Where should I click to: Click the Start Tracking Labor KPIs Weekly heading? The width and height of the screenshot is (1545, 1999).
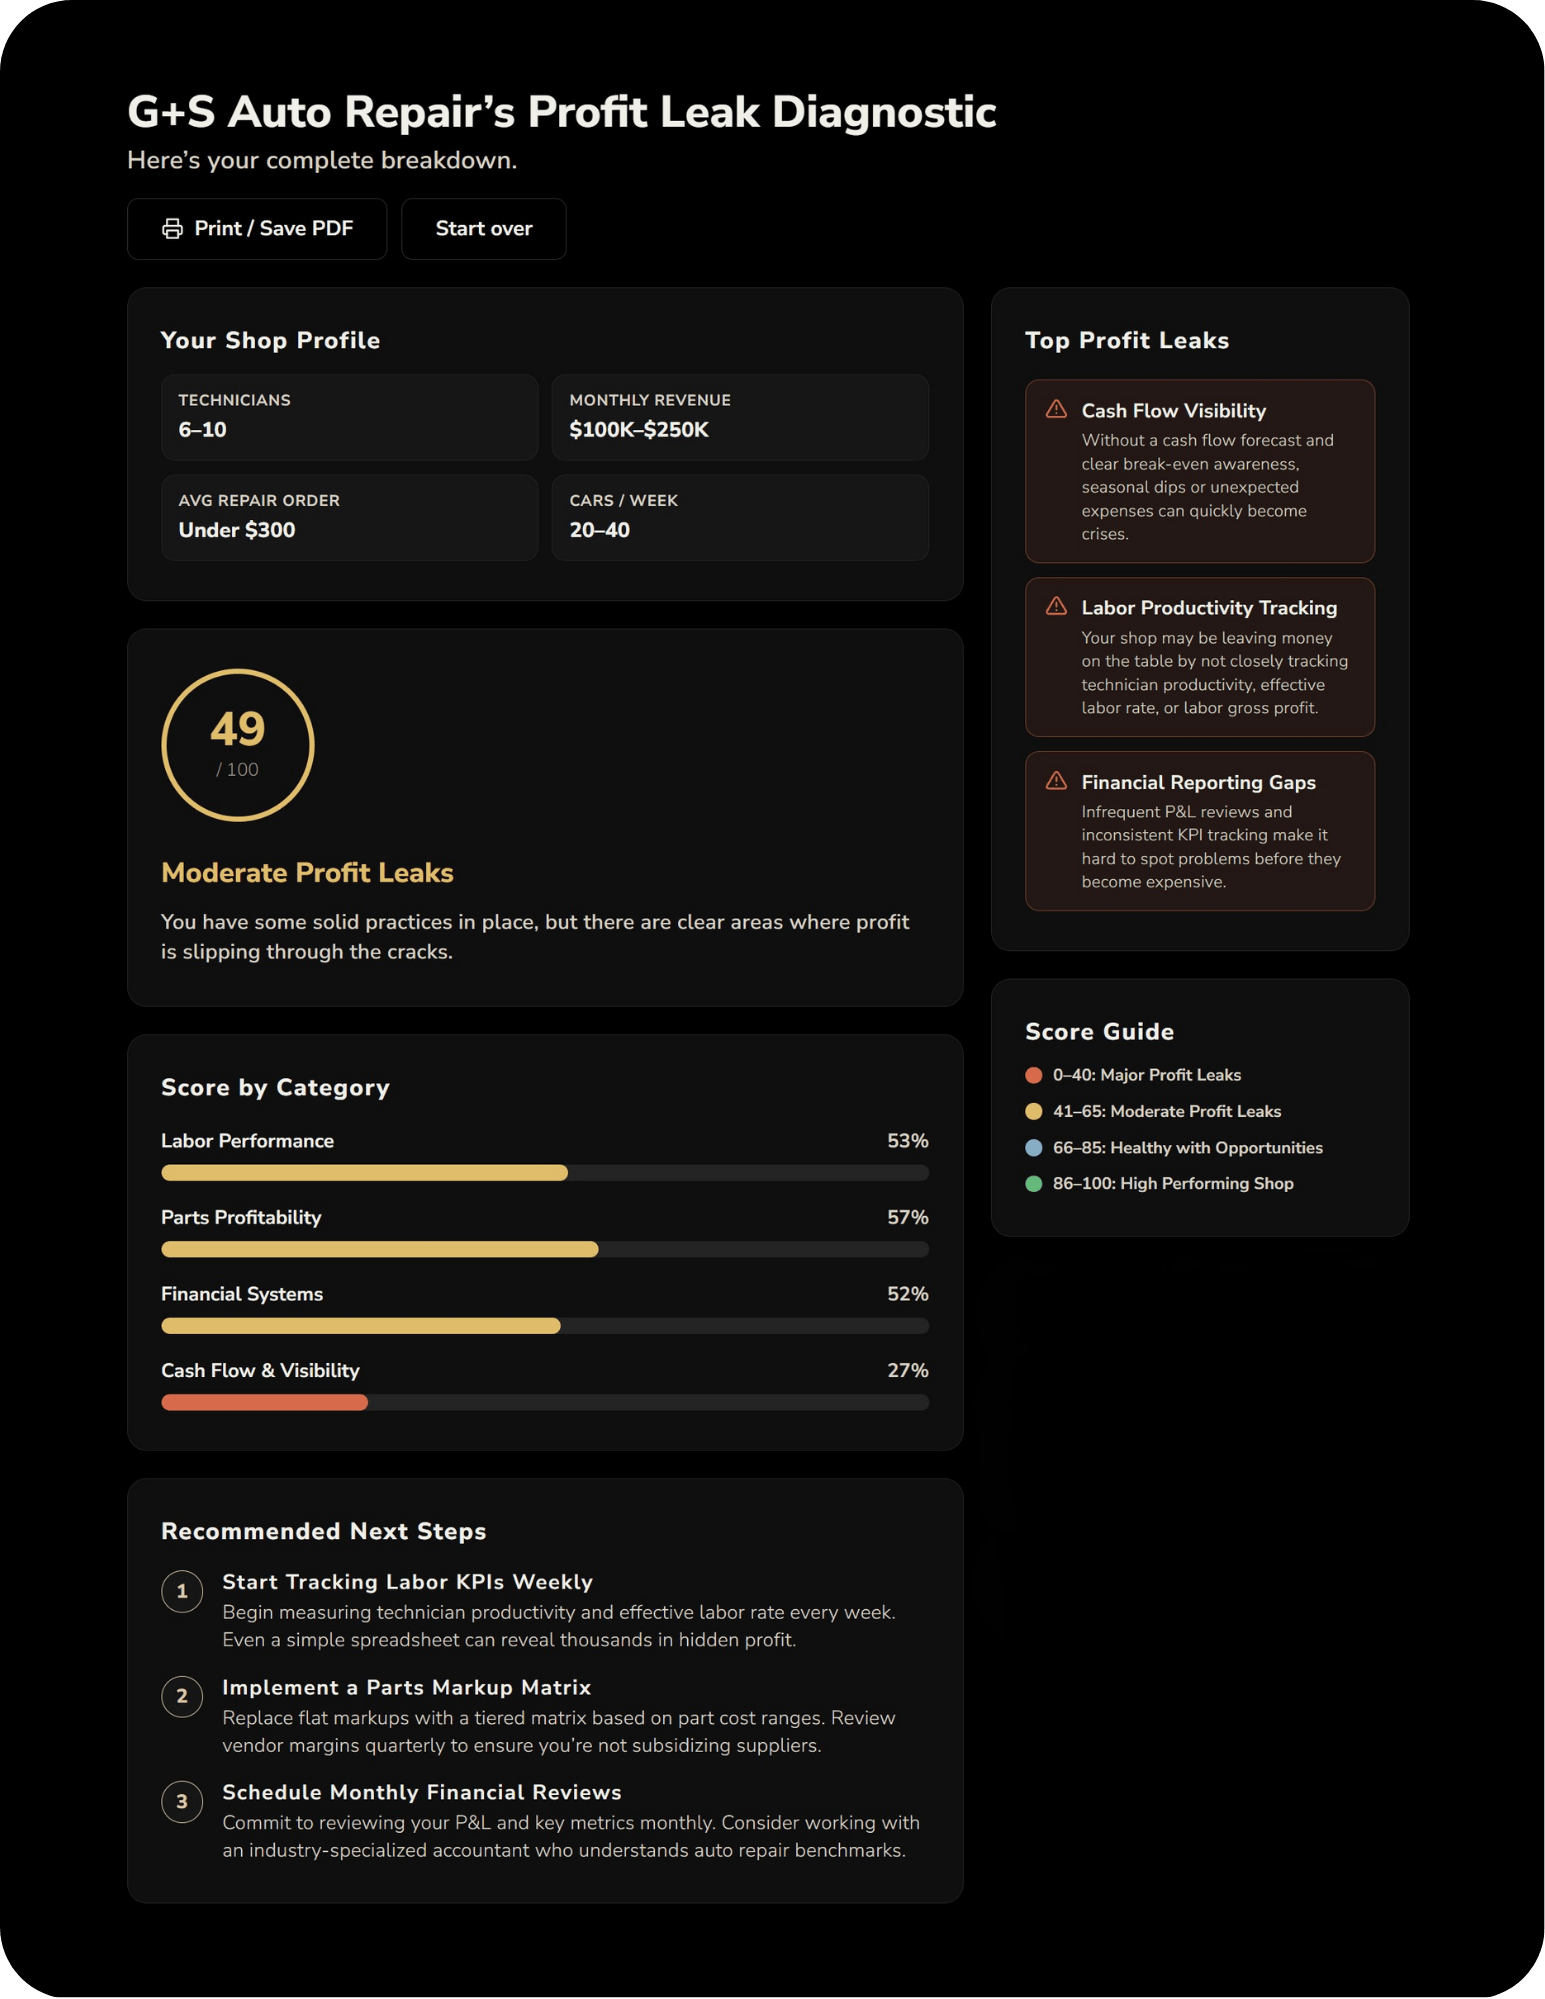(x=408, y=1582)
